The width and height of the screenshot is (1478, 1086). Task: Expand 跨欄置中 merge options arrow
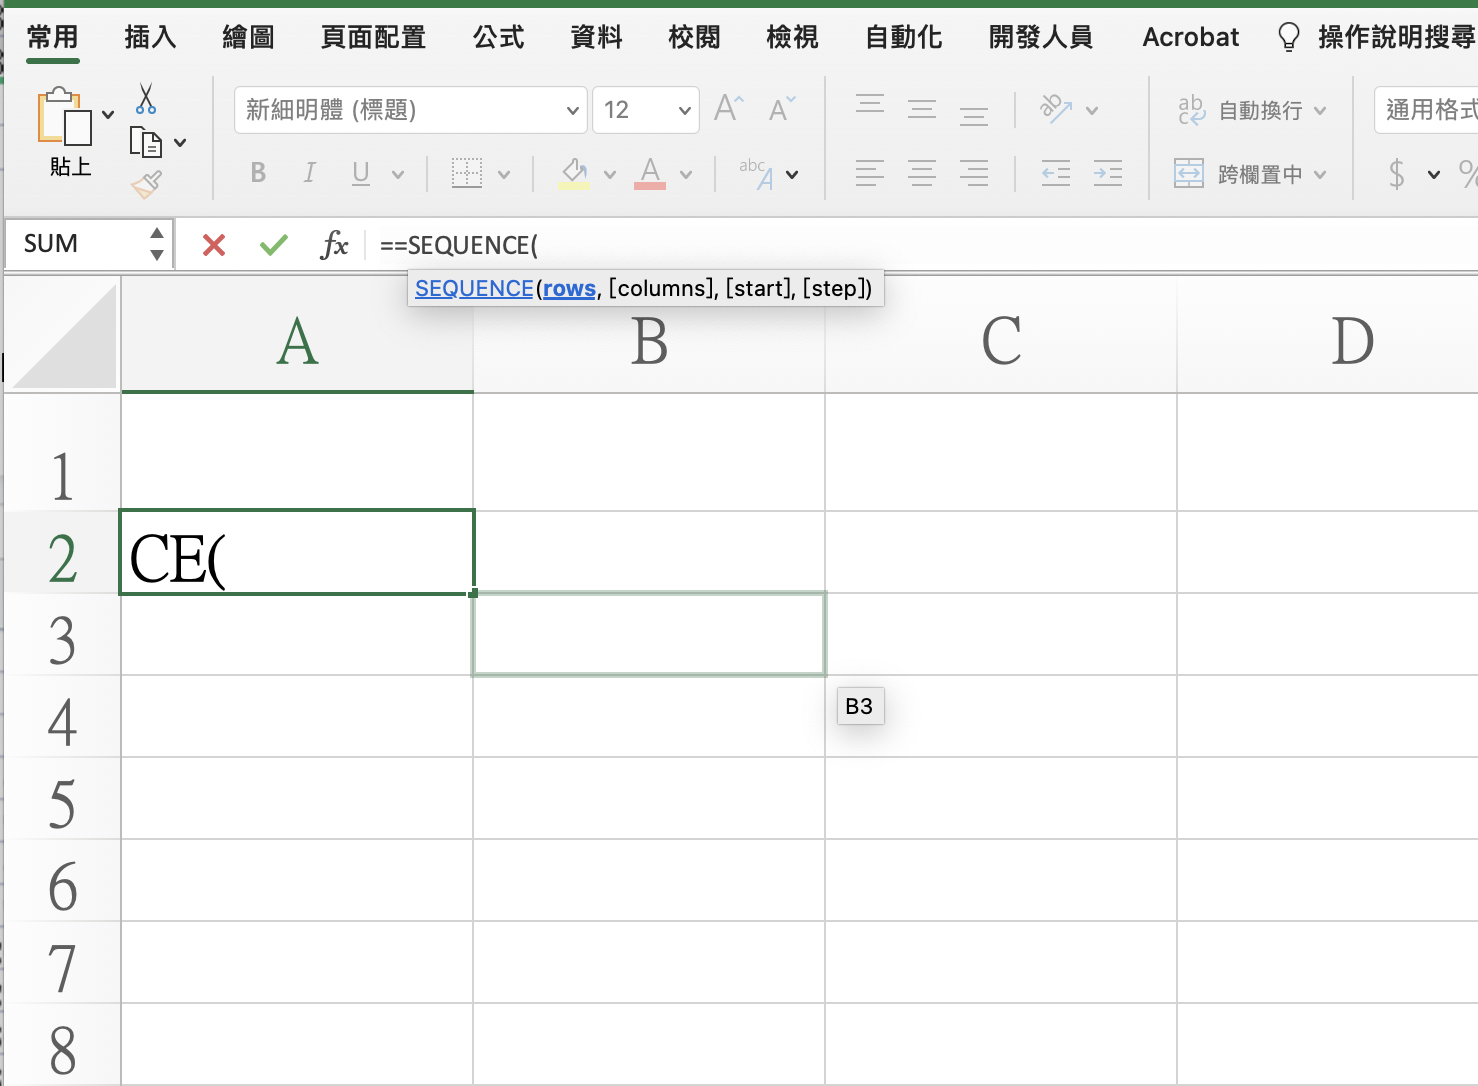click(1320, 174)
